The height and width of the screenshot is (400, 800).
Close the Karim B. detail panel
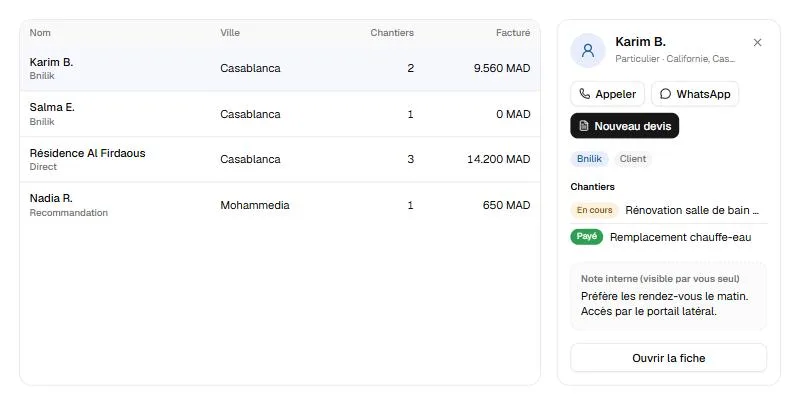click(x=757, y=42)
